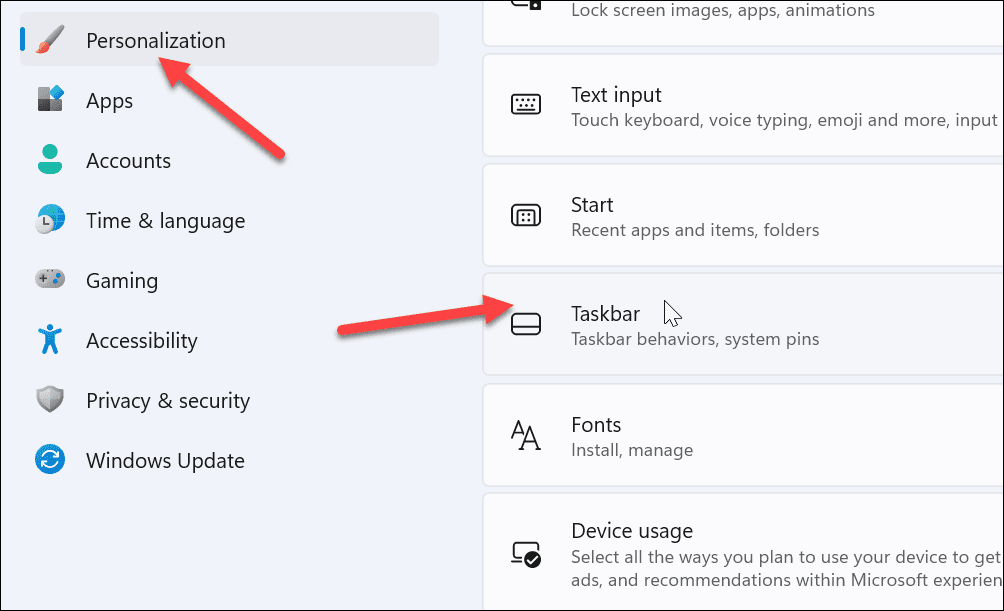The height and width of the screenshot is (611, 1004).
Task: Navigate to Privacy & security section
Action: 167,400
